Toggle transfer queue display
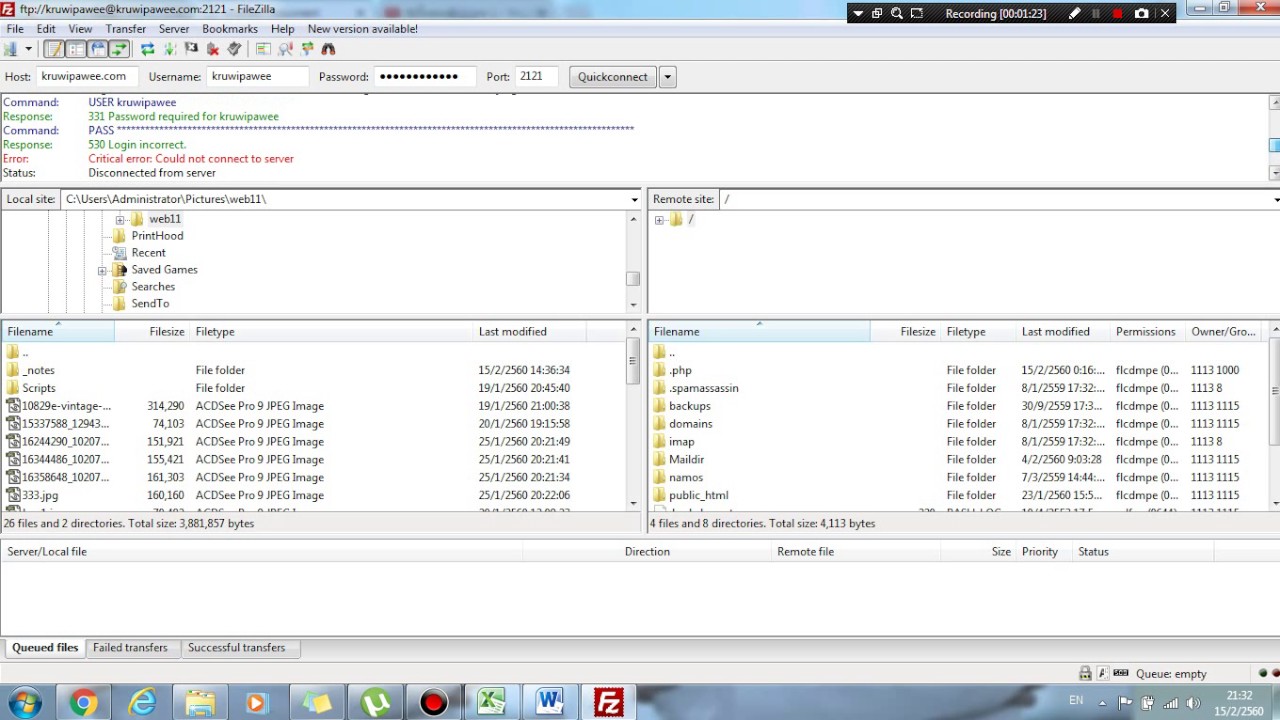1280x720 pixels. (119, 49)
